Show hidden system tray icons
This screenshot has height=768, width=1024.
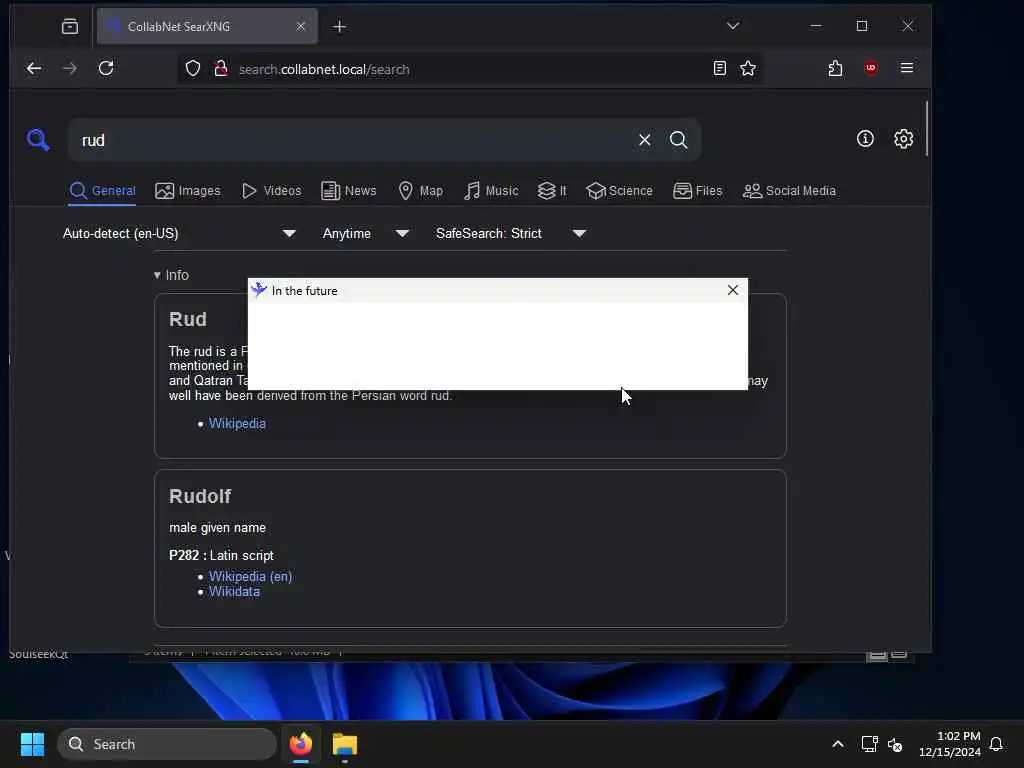coord(838,744)
